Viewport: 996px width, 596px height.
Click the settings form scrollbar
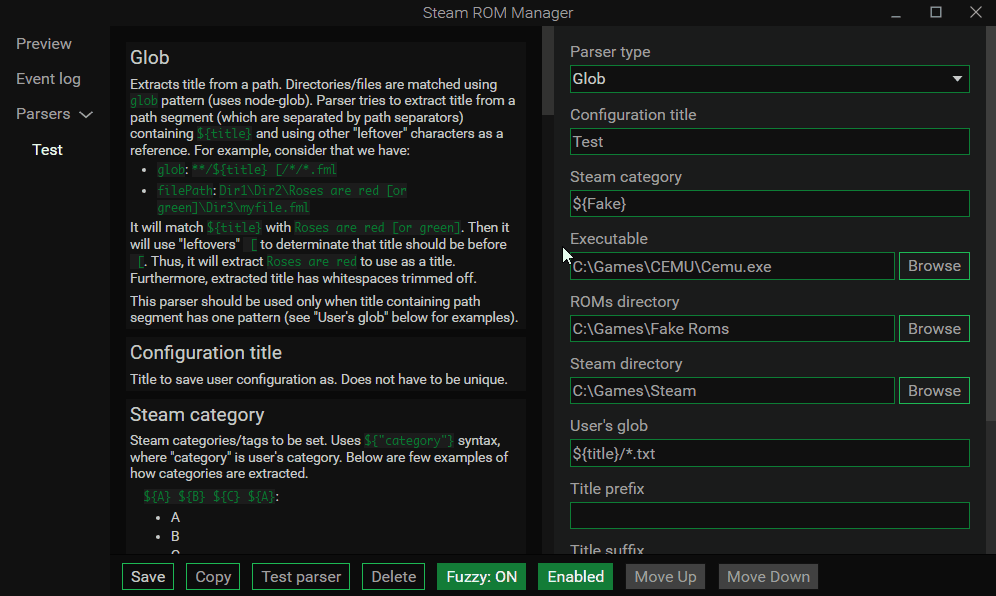pyautogui.click(x=990, y=224)
